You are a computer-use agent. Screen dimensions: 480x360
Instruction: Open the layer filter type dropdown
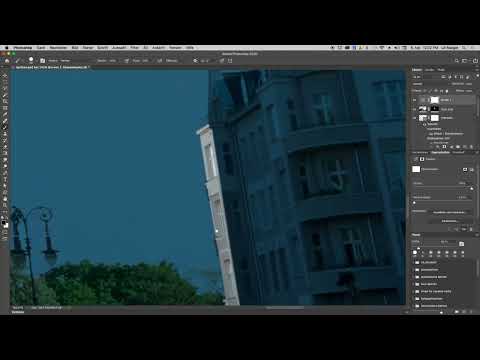coord(425,77)
